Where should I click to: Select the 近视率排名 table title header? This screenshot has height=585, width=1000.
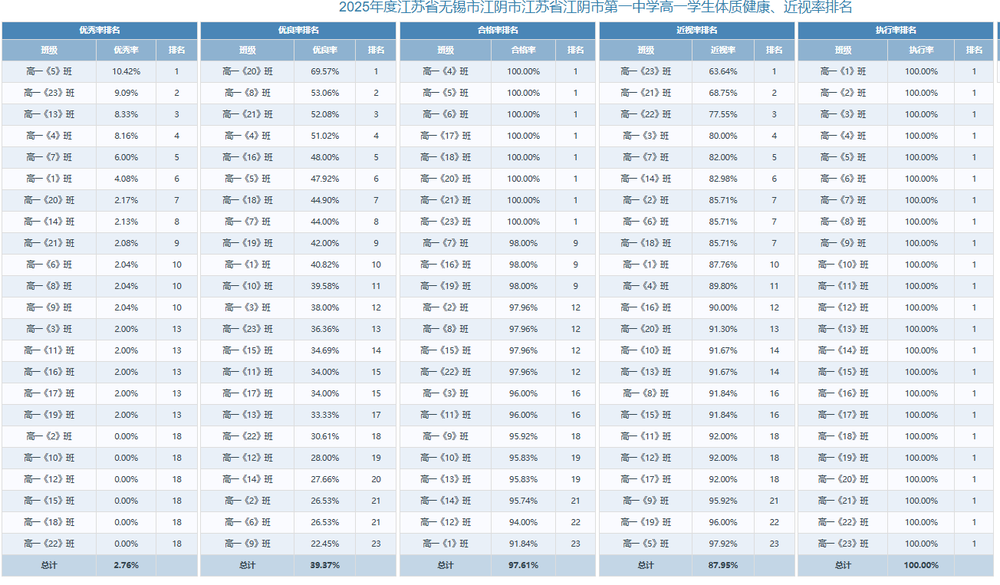point(696,30)
